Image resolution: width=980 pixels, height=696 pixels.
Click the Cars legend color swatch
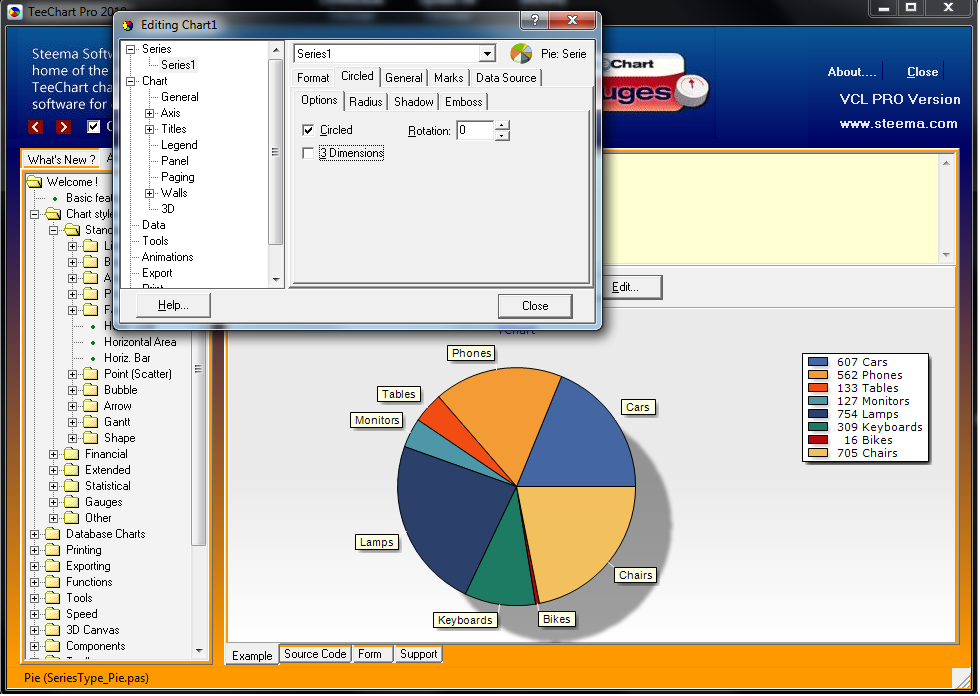click(x=818, y=362)
